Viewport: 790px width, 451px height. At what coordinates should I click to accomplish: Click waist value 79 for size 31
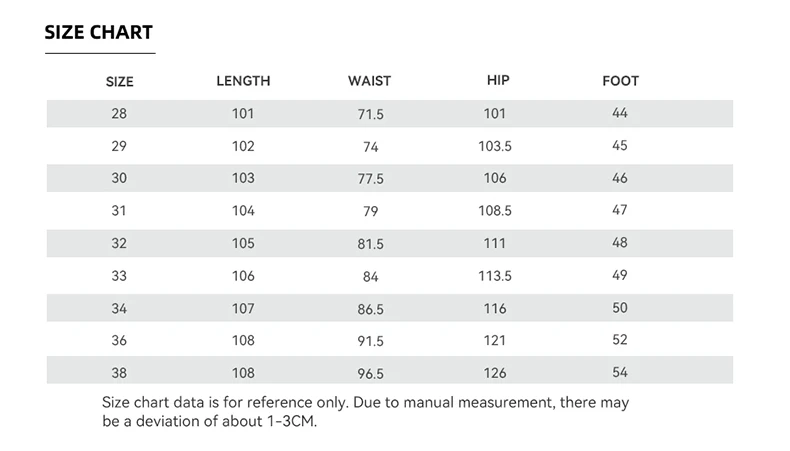[370, 211]
